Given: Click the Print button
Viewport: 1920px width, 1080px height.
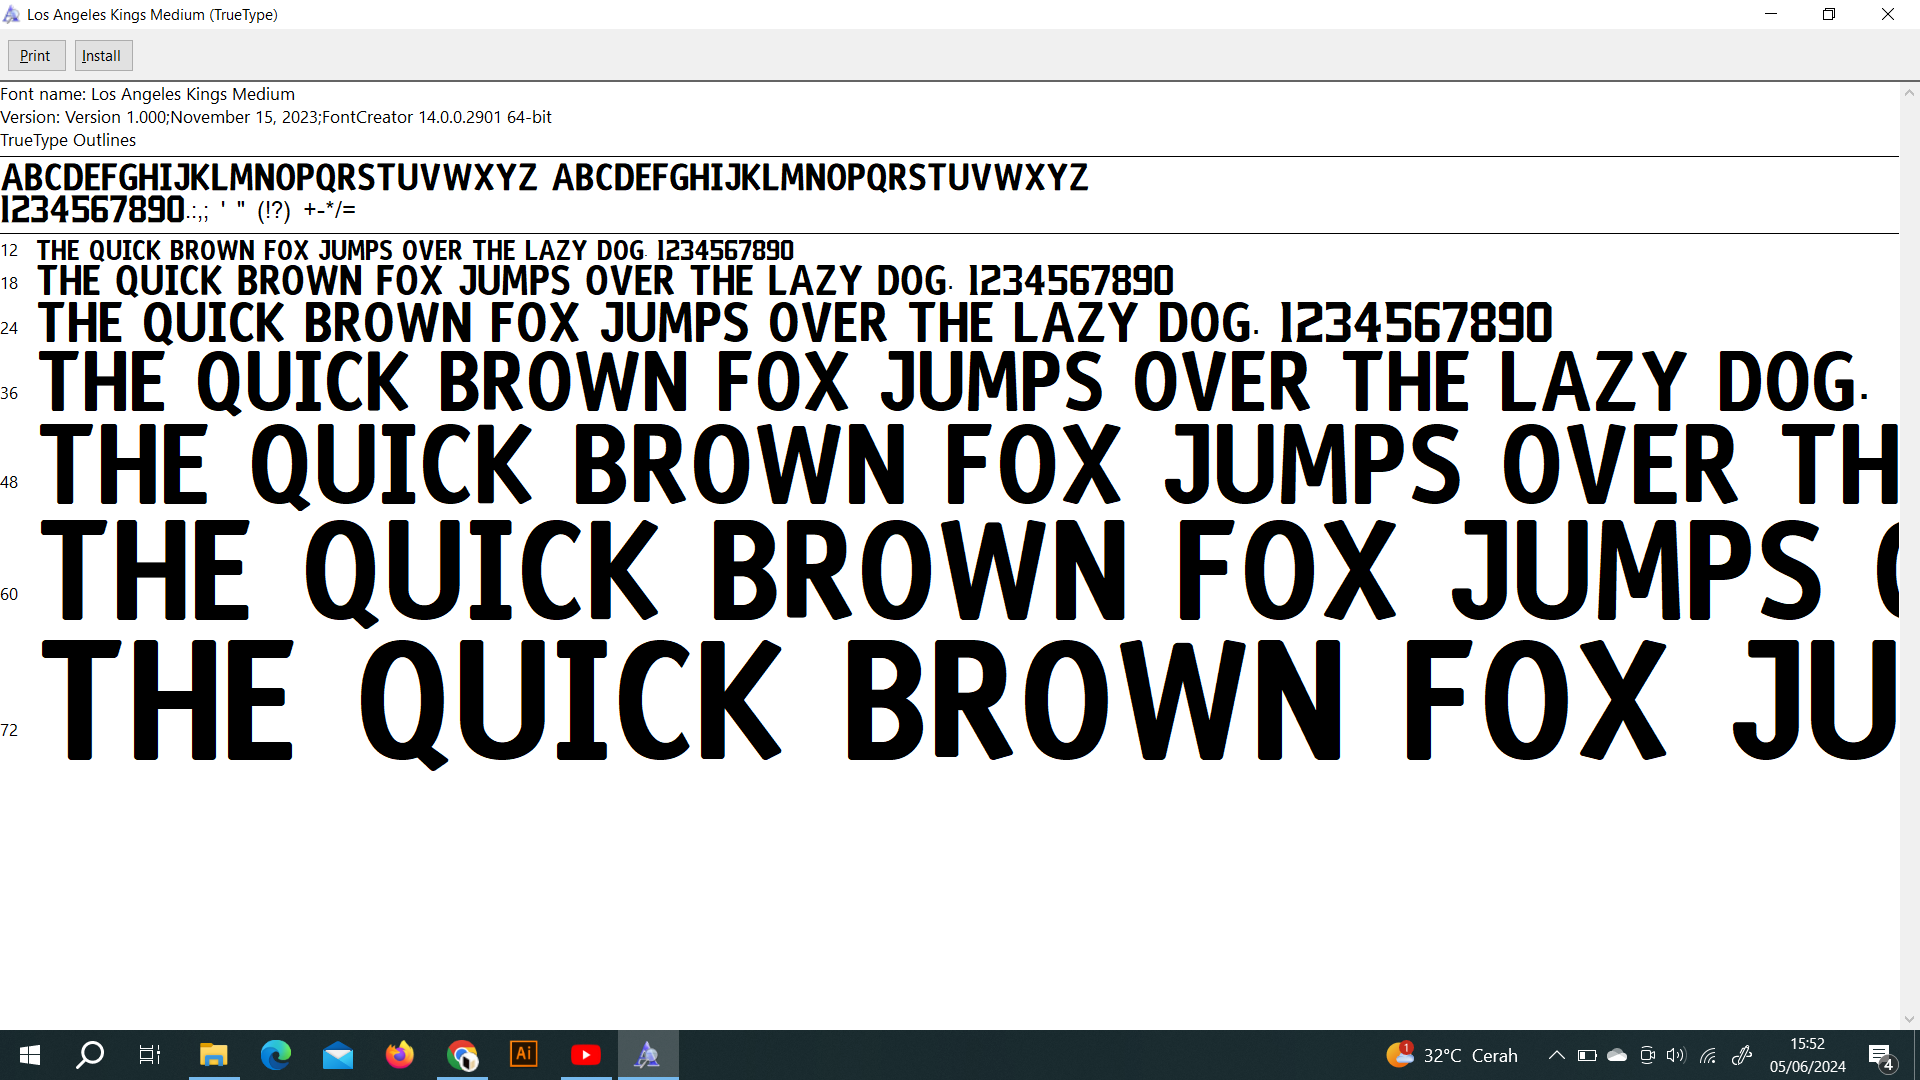Looking at the screenshot, I should tap(36, 56).
